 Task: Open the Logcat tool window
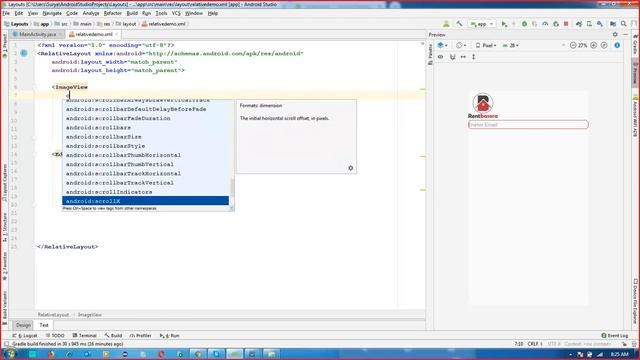[25, 336]
